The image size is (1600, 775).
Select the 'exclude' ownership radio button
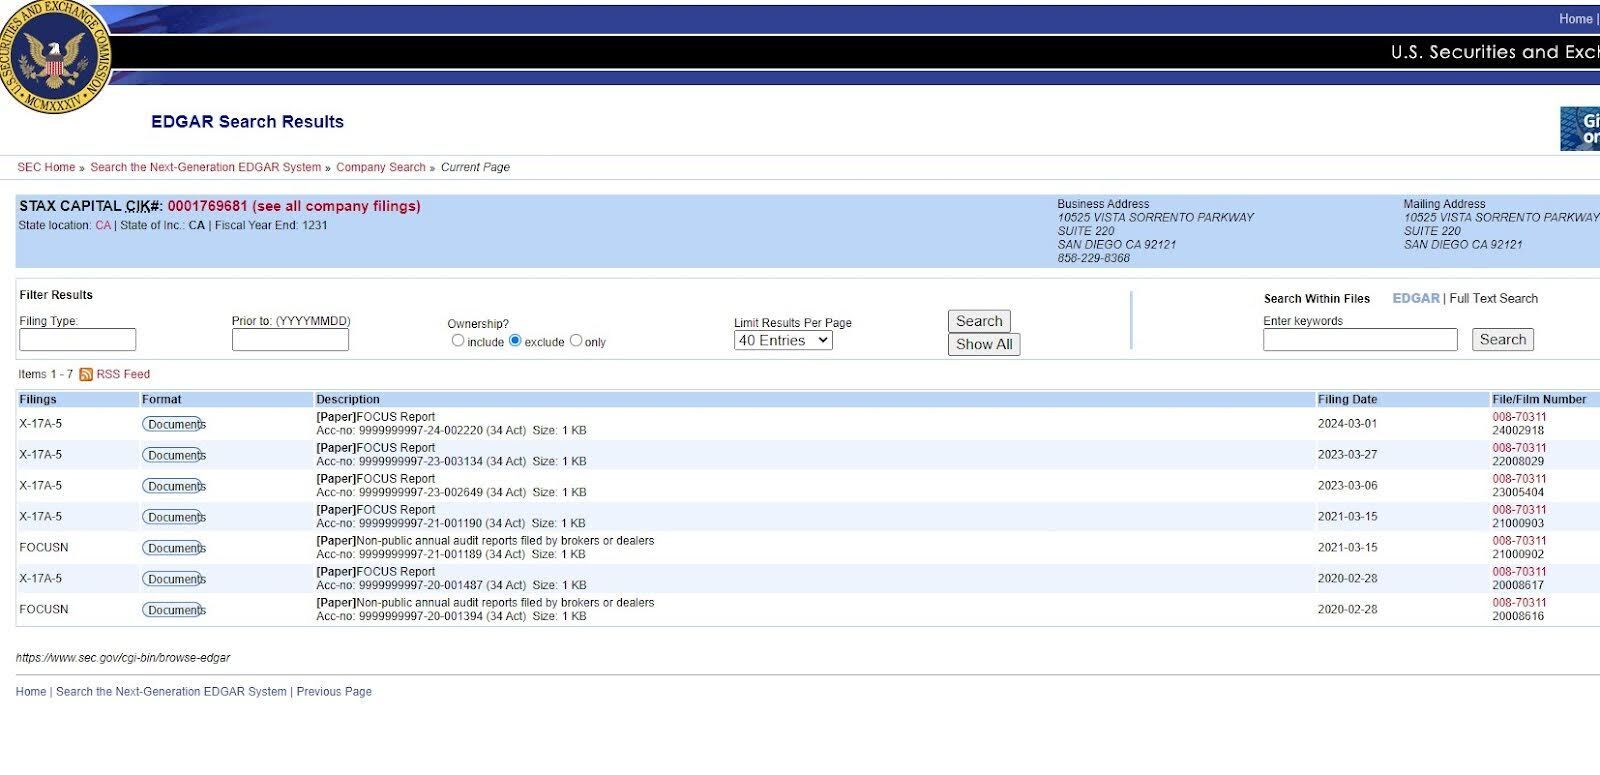pos(515,340)
